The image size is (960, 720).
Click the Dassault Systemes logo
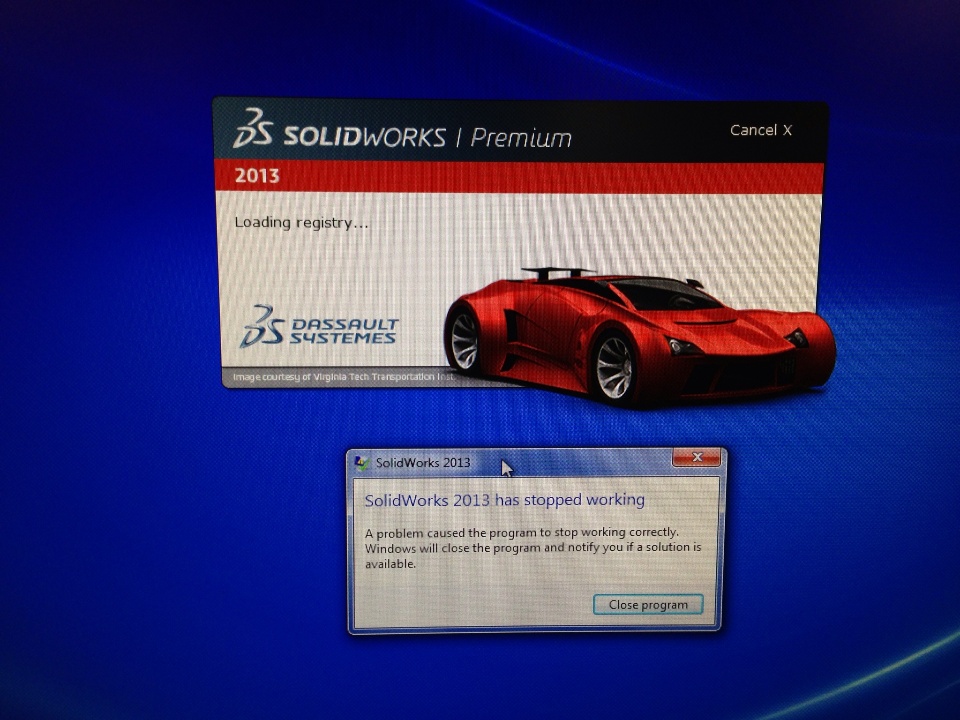click(x=320, y=327)
